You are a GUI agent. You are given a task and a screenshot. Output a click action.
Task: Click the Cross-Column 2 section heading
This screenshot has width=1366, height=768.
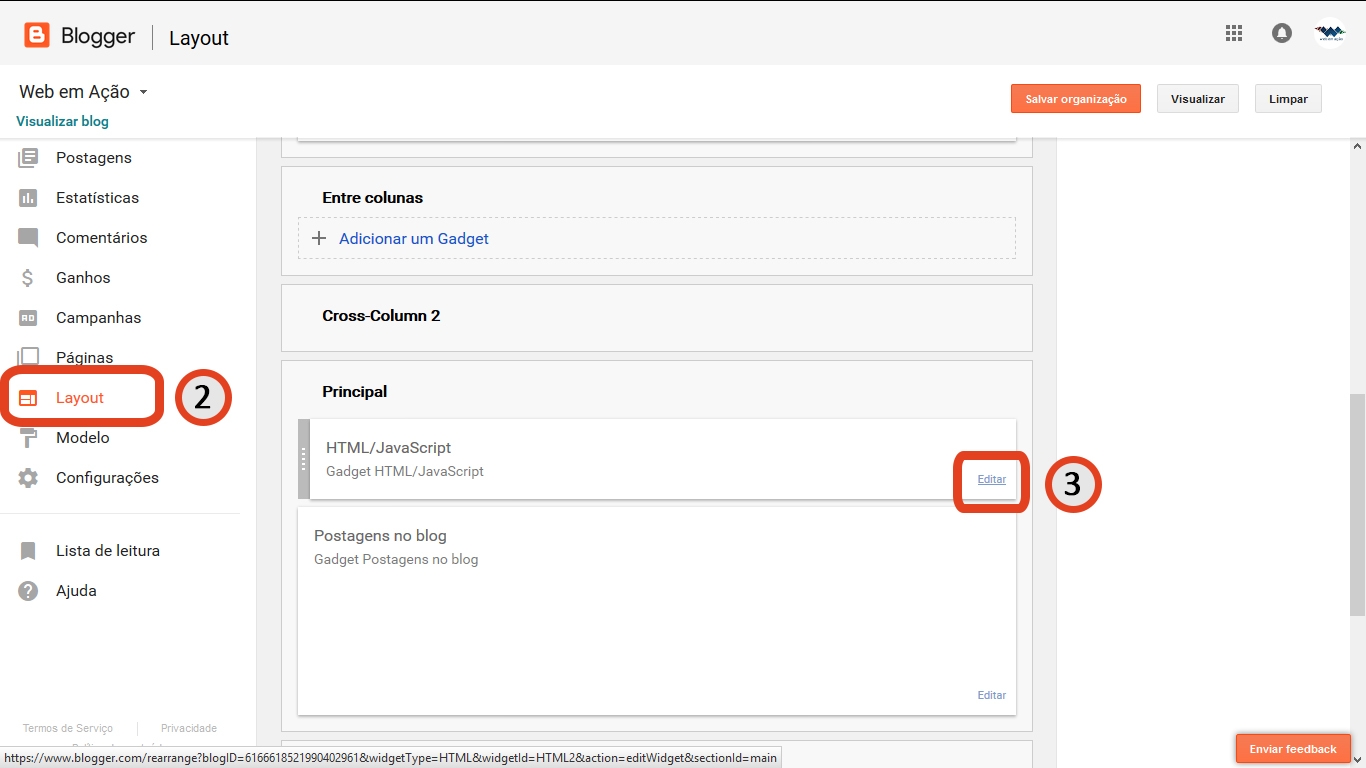click(x=381, y=316)
